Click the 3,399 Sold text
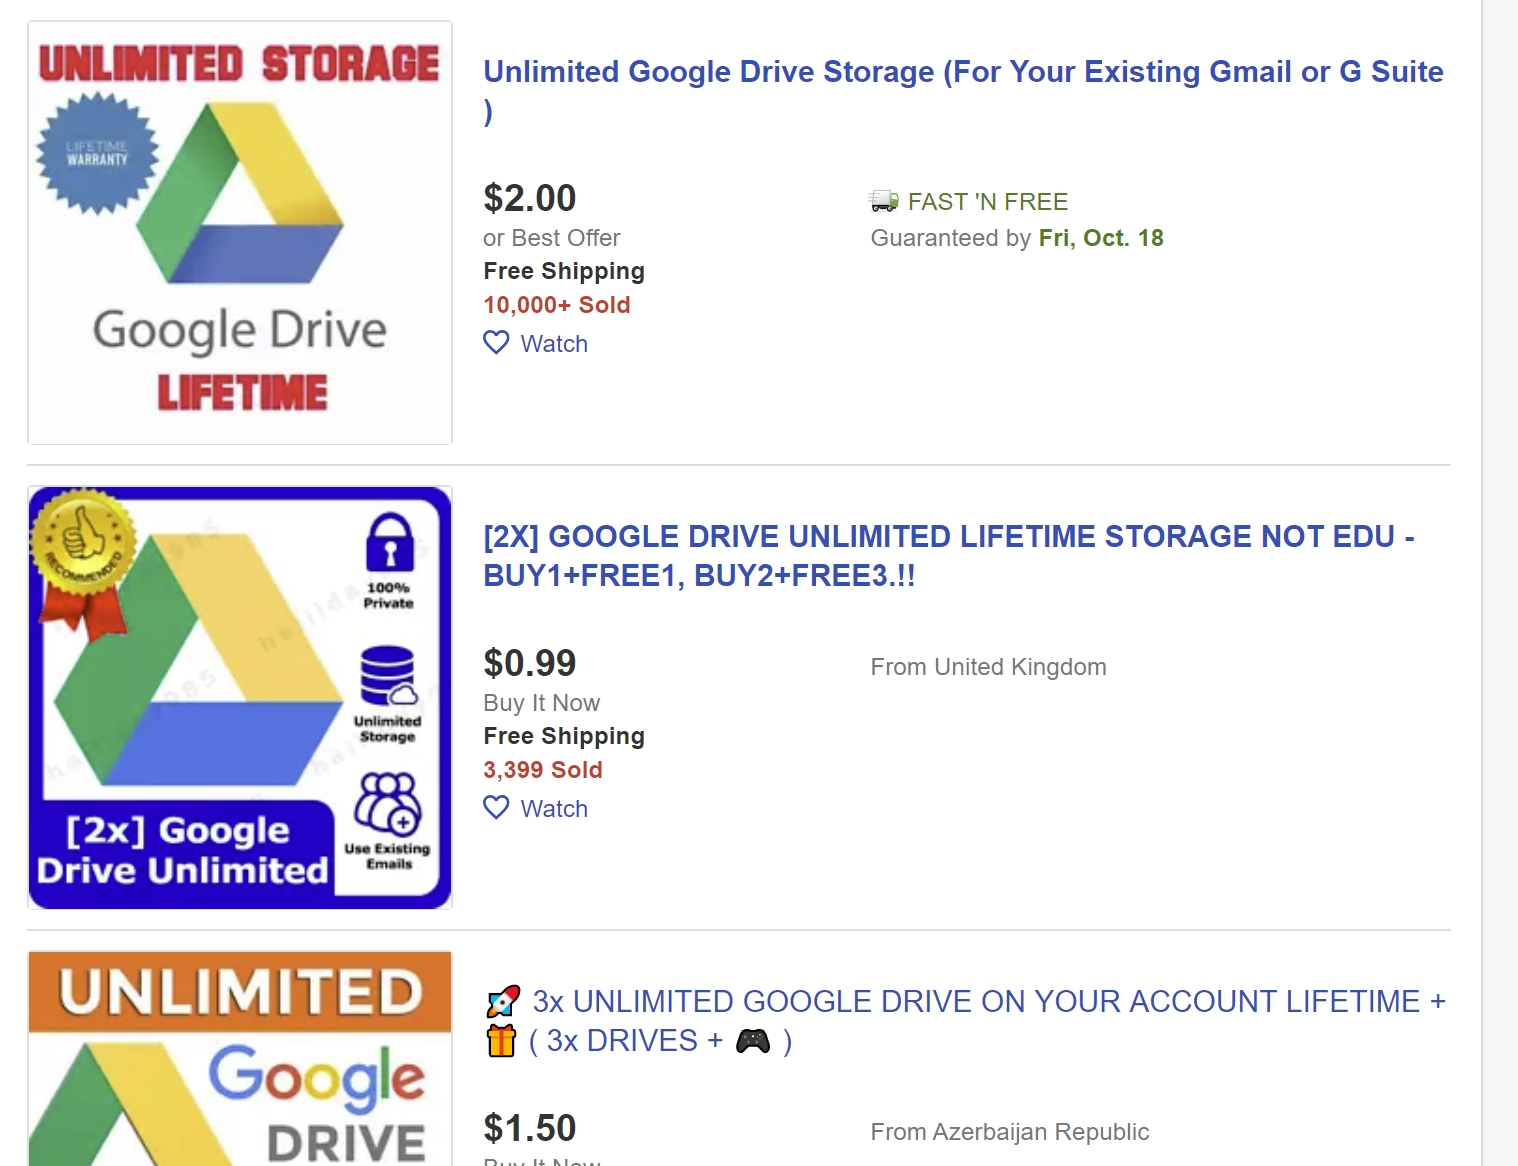Screen dimensions: 1518x1166 pyautogui.click(x=543, y=770)
